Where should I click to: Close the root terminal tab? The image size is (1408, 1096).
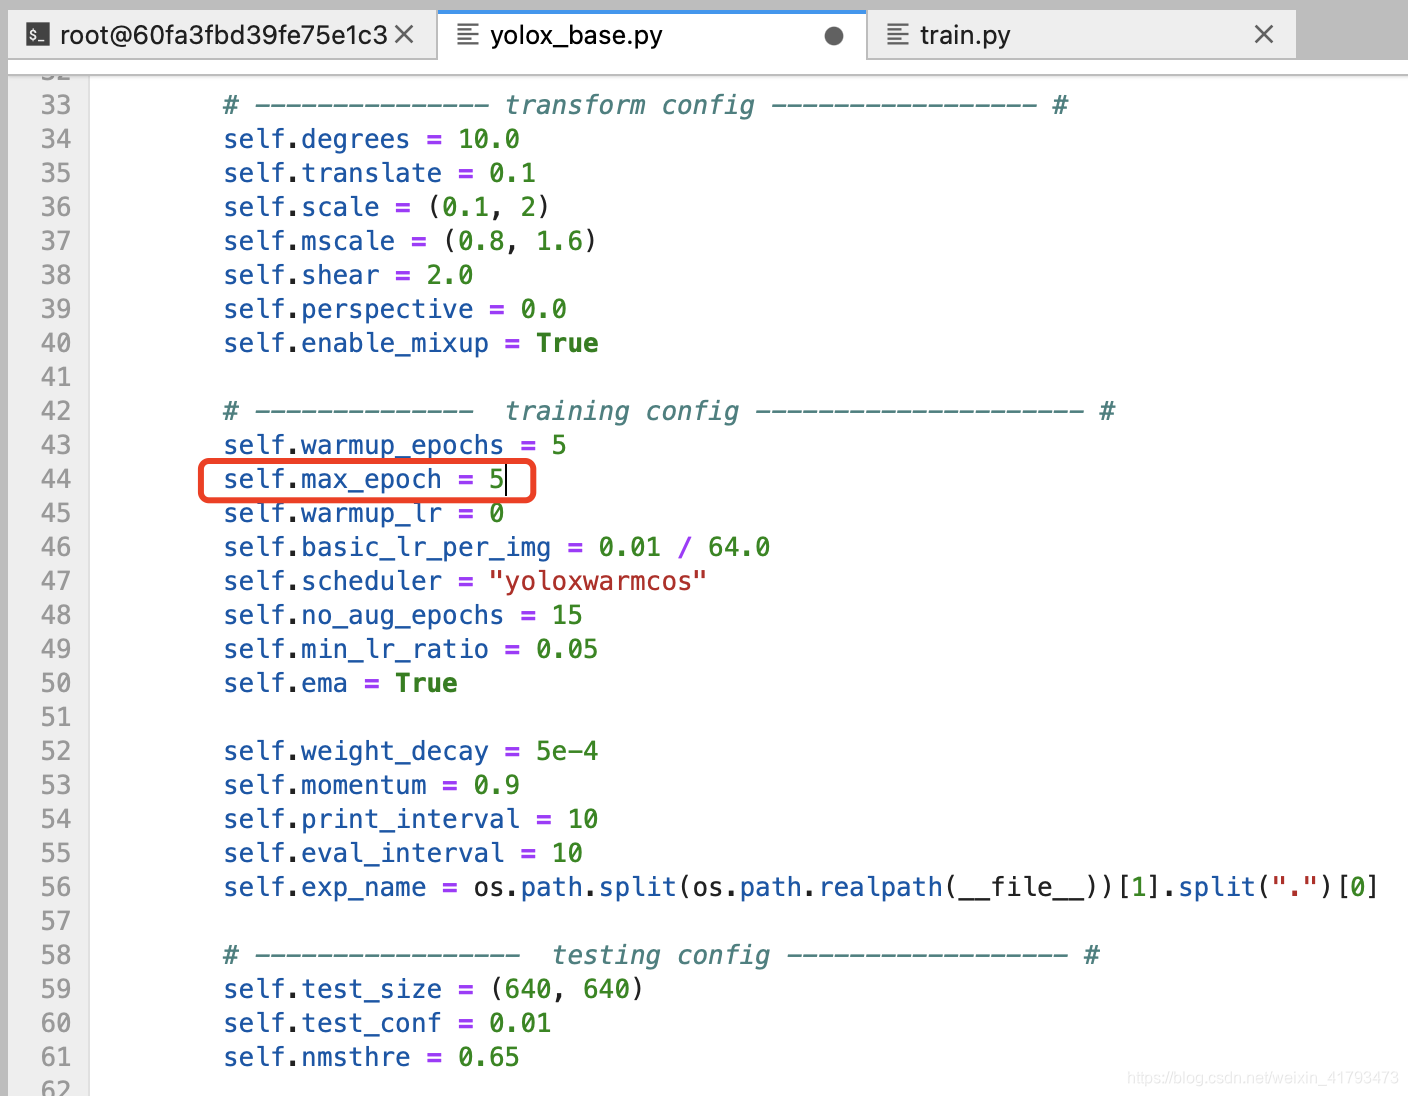[404, 35]
